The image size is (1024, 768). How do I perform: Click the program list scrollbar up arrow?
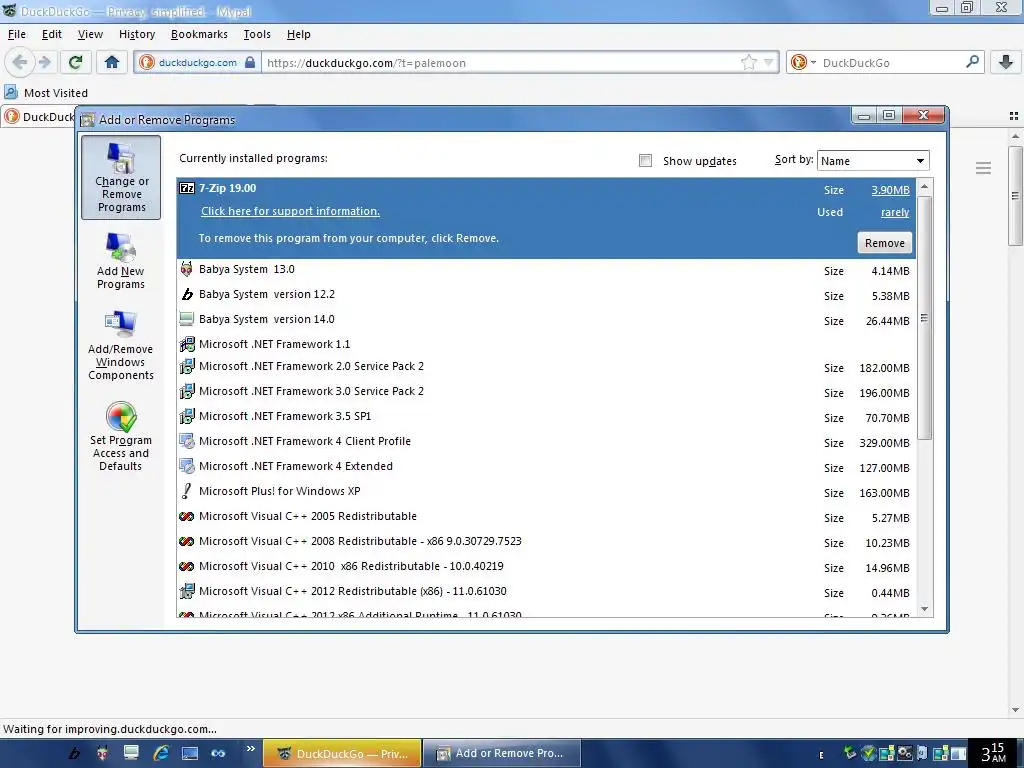924,187
